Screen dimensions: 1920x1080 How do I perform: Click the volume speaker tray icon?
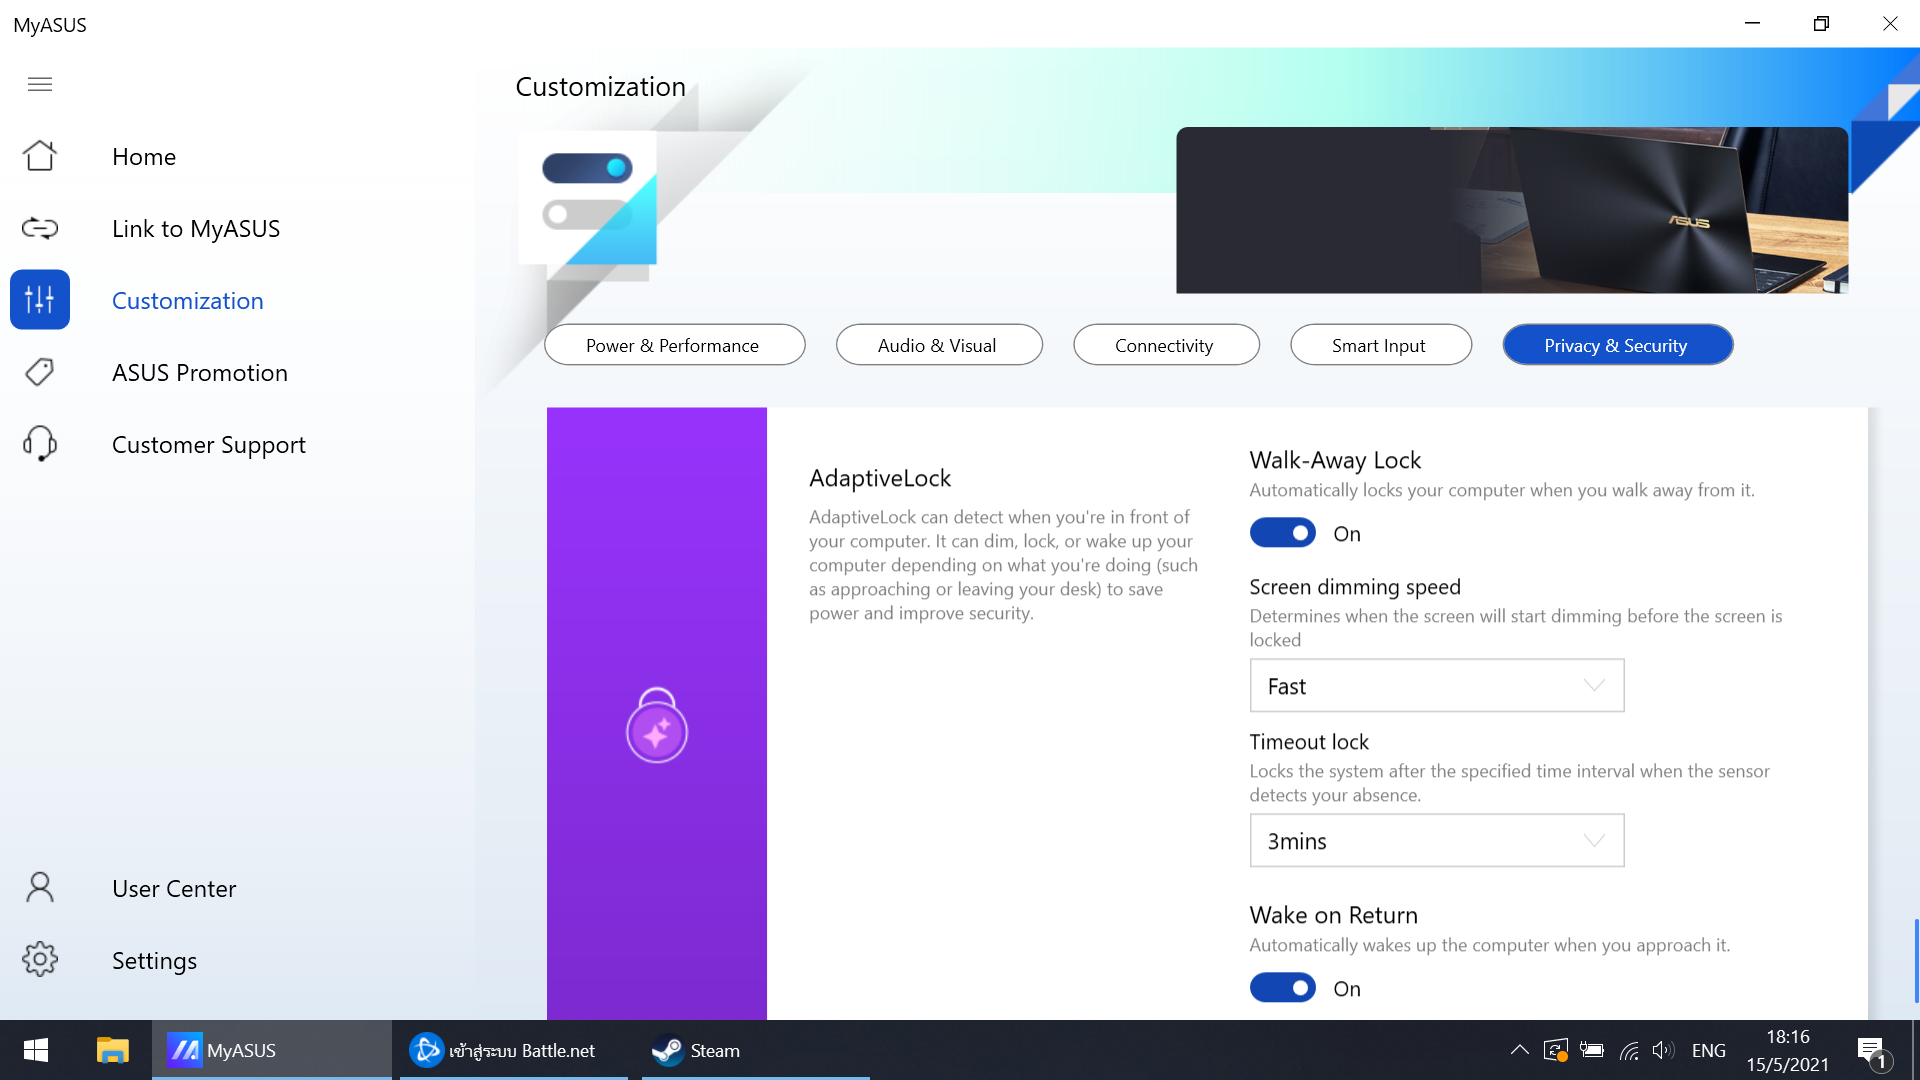(1663, 1050)
